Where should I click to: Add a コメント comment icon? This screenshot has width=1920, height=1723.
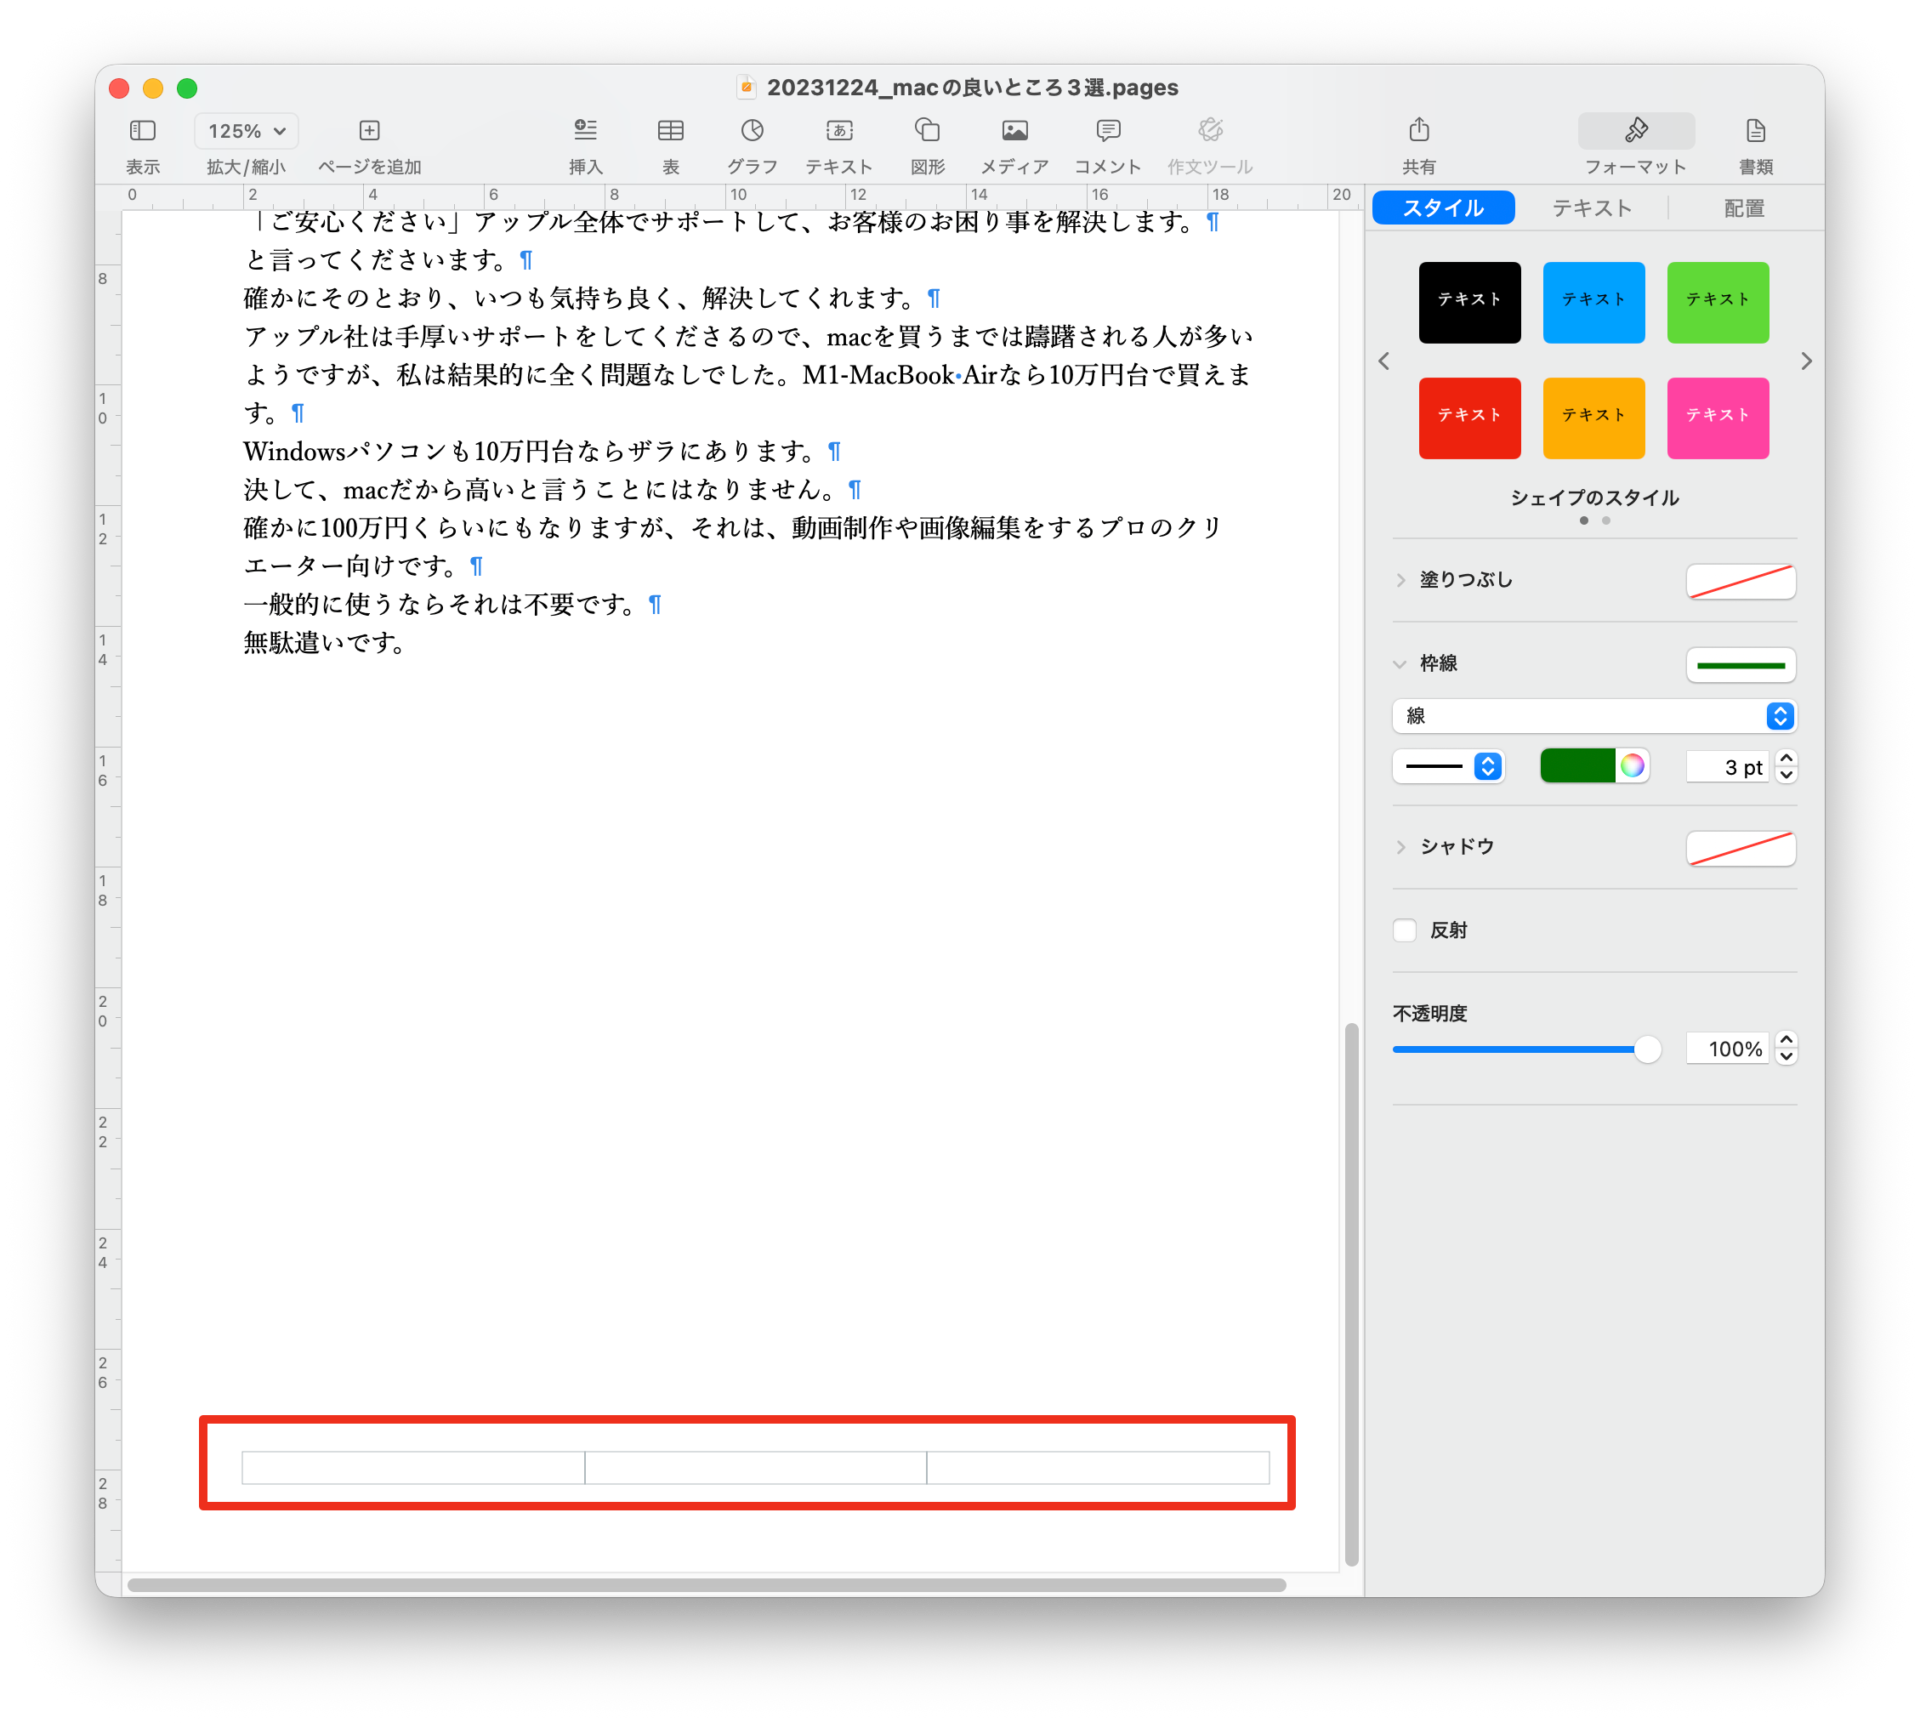tap(1107, 131)
